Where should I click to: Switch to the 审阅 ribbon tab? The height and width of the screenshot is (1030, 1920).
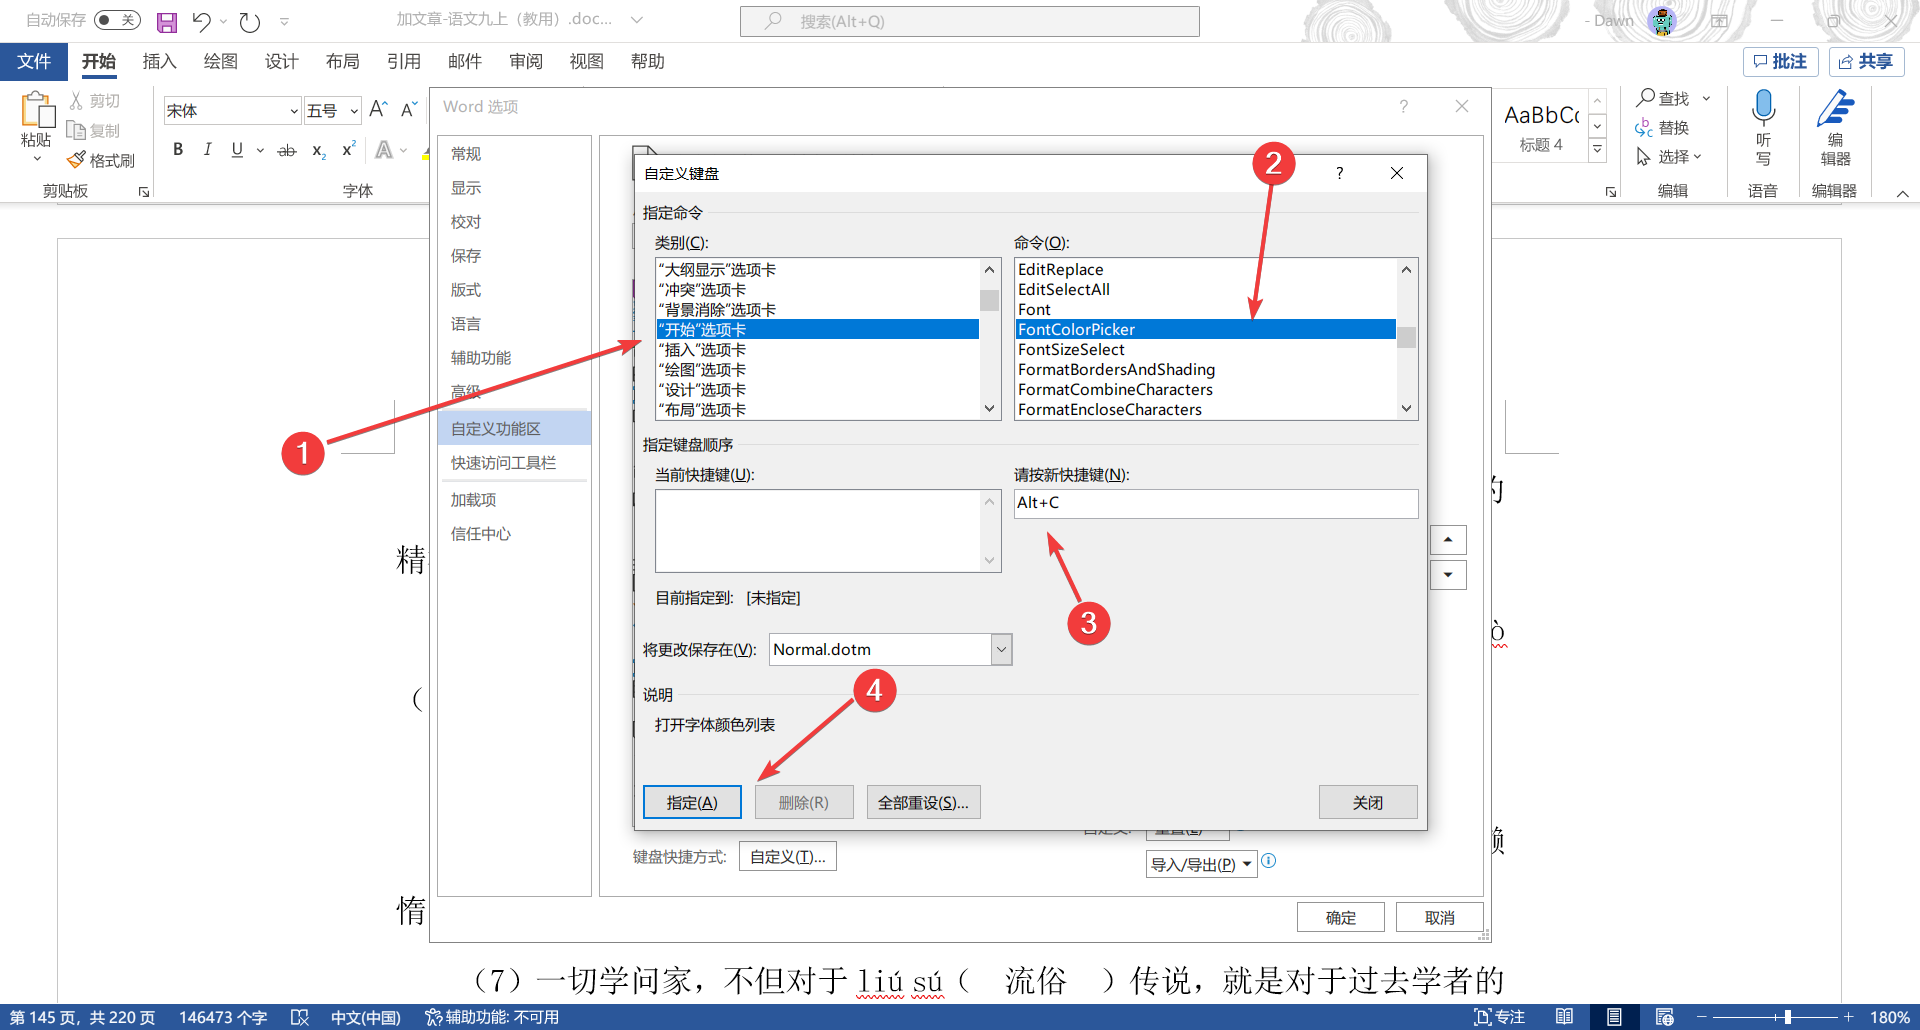pyautogui.click(x=525, y=62)
